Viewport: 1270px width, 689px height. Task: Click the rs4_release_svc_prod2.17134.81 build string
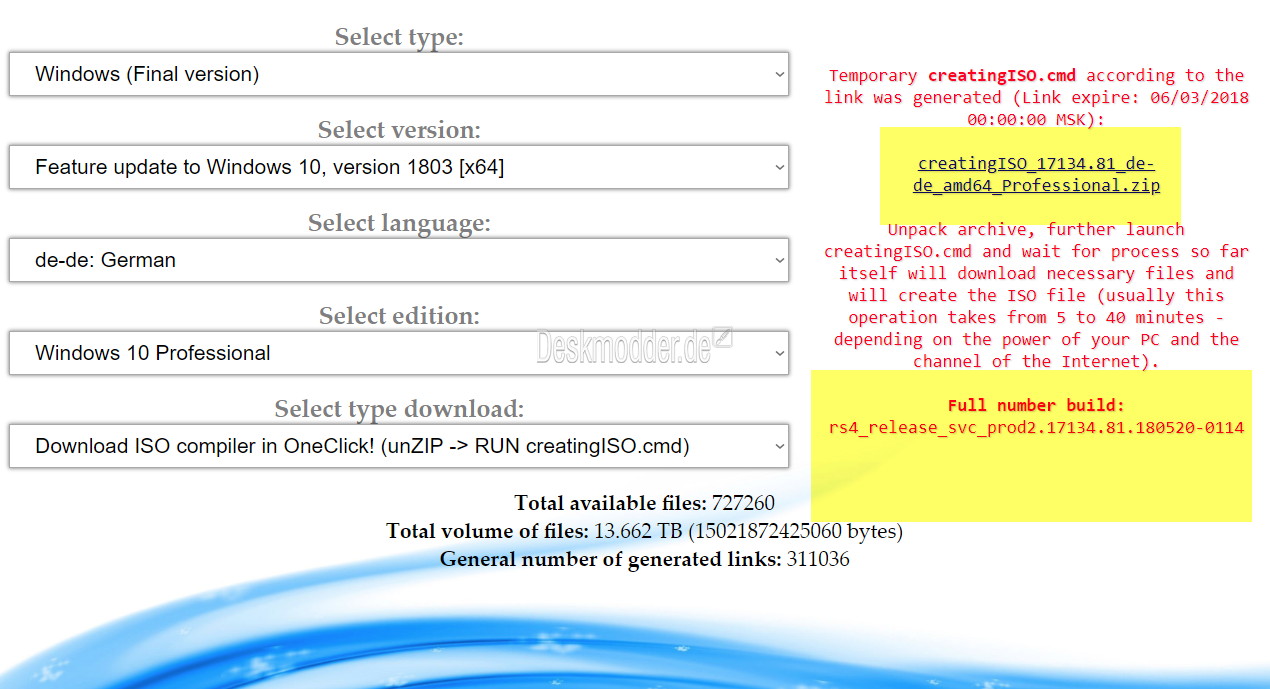[1036, 428]
